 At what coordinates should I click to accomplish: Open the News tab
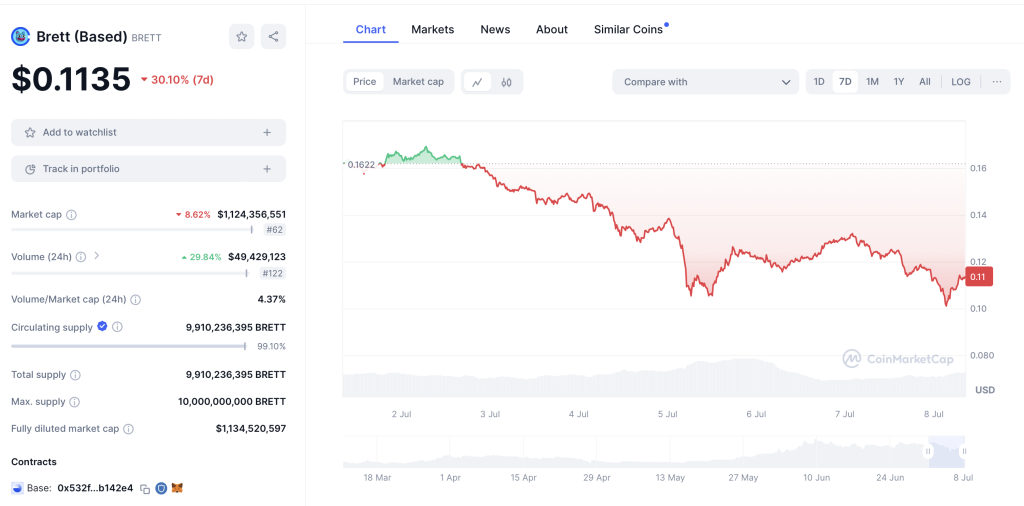(x=495, y=29)
